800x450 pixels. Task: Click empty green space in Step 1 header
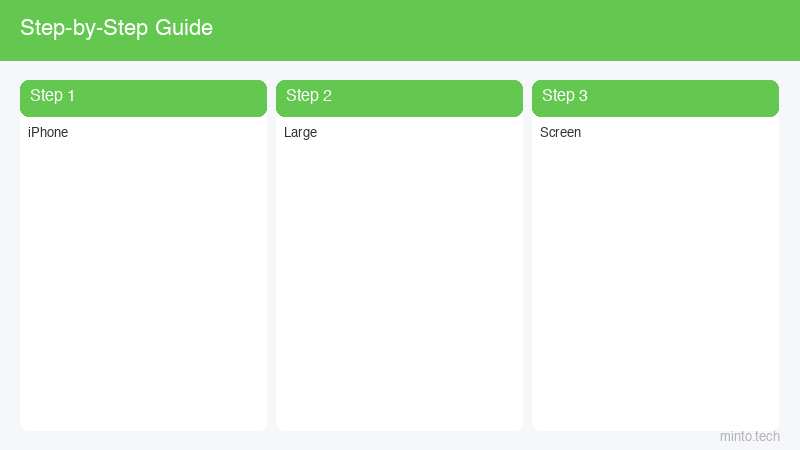click(173, 98)
